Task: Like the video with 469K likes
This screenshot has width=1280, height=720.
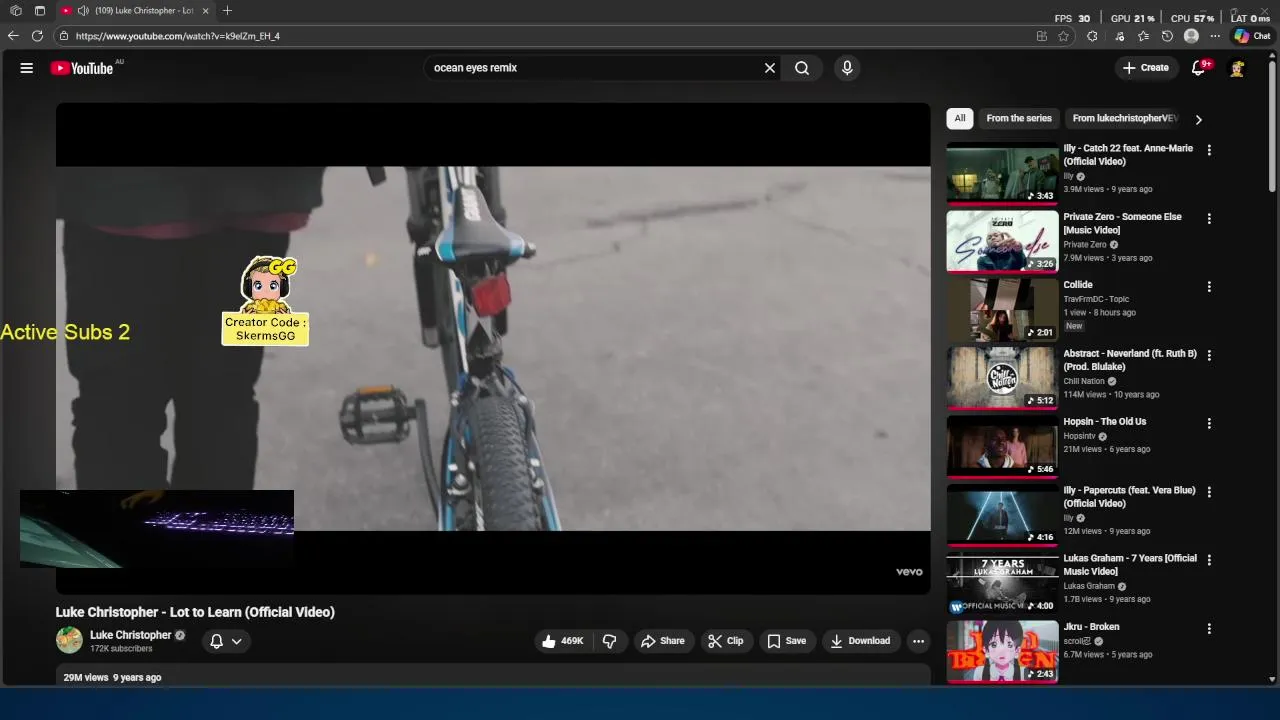Action: click(x=562, y=641)
